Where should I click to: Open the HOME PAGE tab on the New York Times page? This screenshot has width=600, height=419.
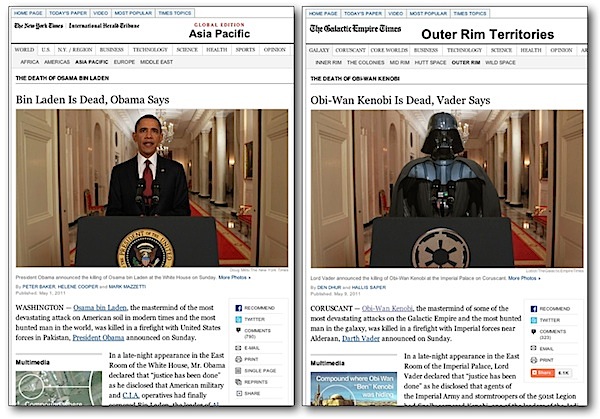point(28,13)
